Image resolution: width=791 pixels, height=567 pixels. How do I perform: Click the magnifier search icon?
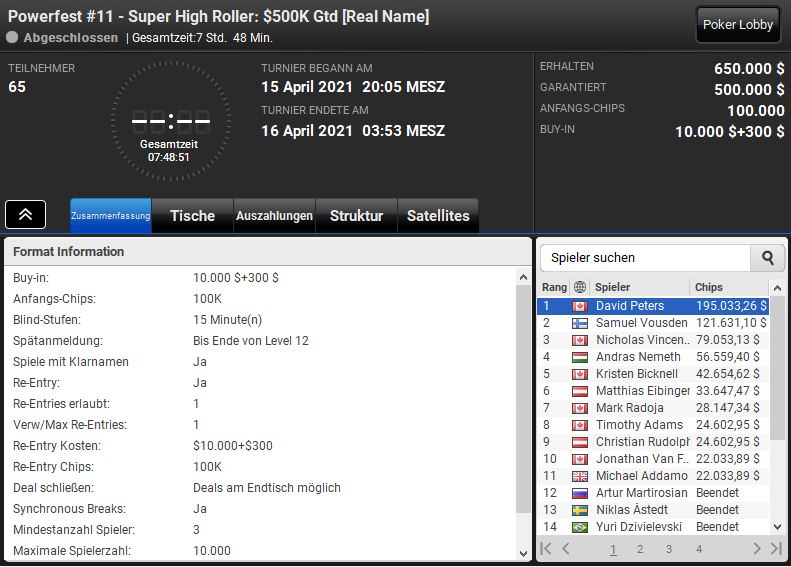coord(768,258)
